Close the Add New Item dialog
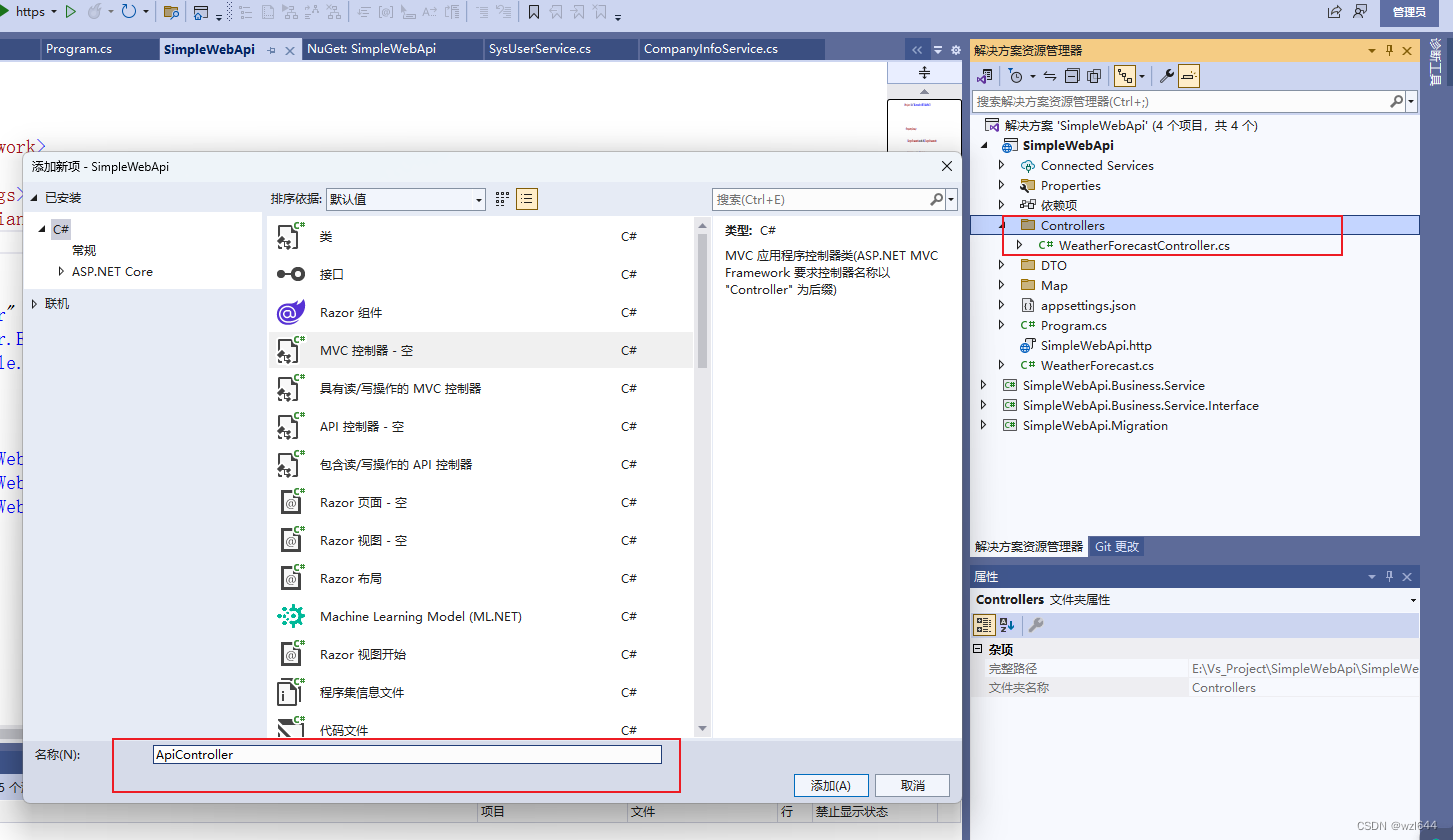1453x840 pixels. [x=947, y=167]
